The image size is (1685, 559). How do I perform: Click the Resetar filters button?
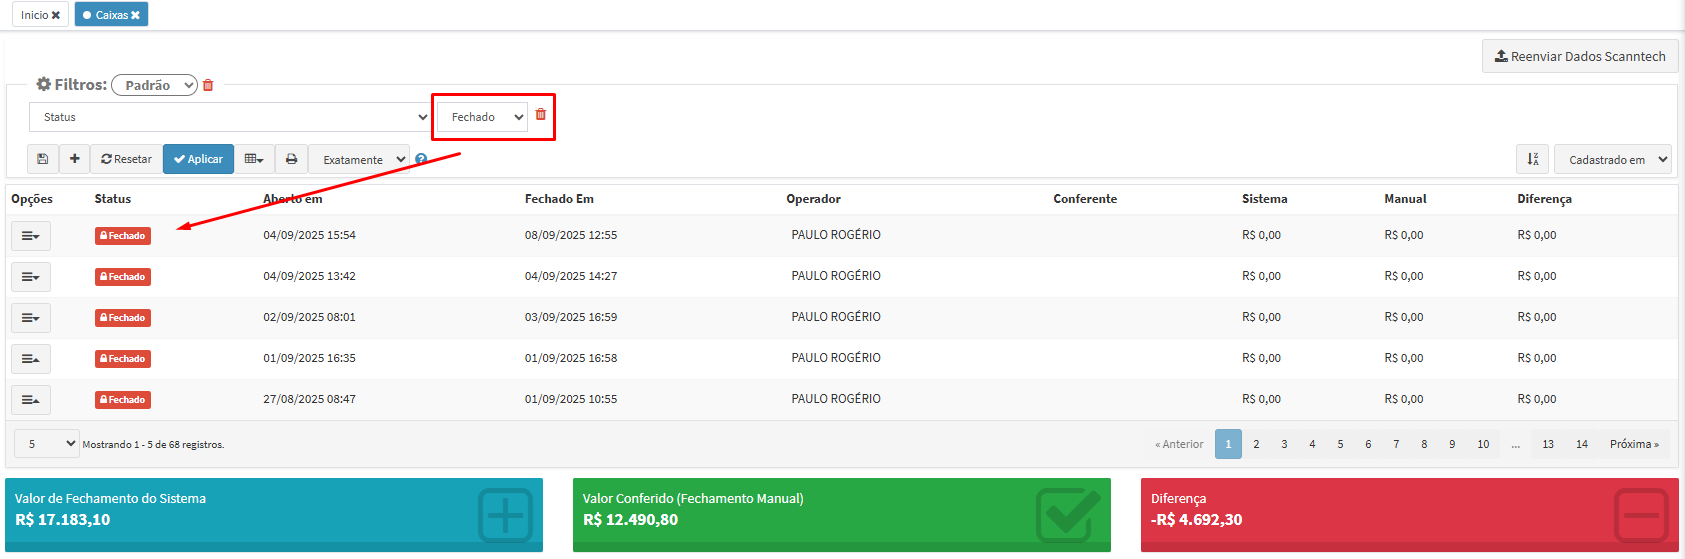[x=126, y=159]
